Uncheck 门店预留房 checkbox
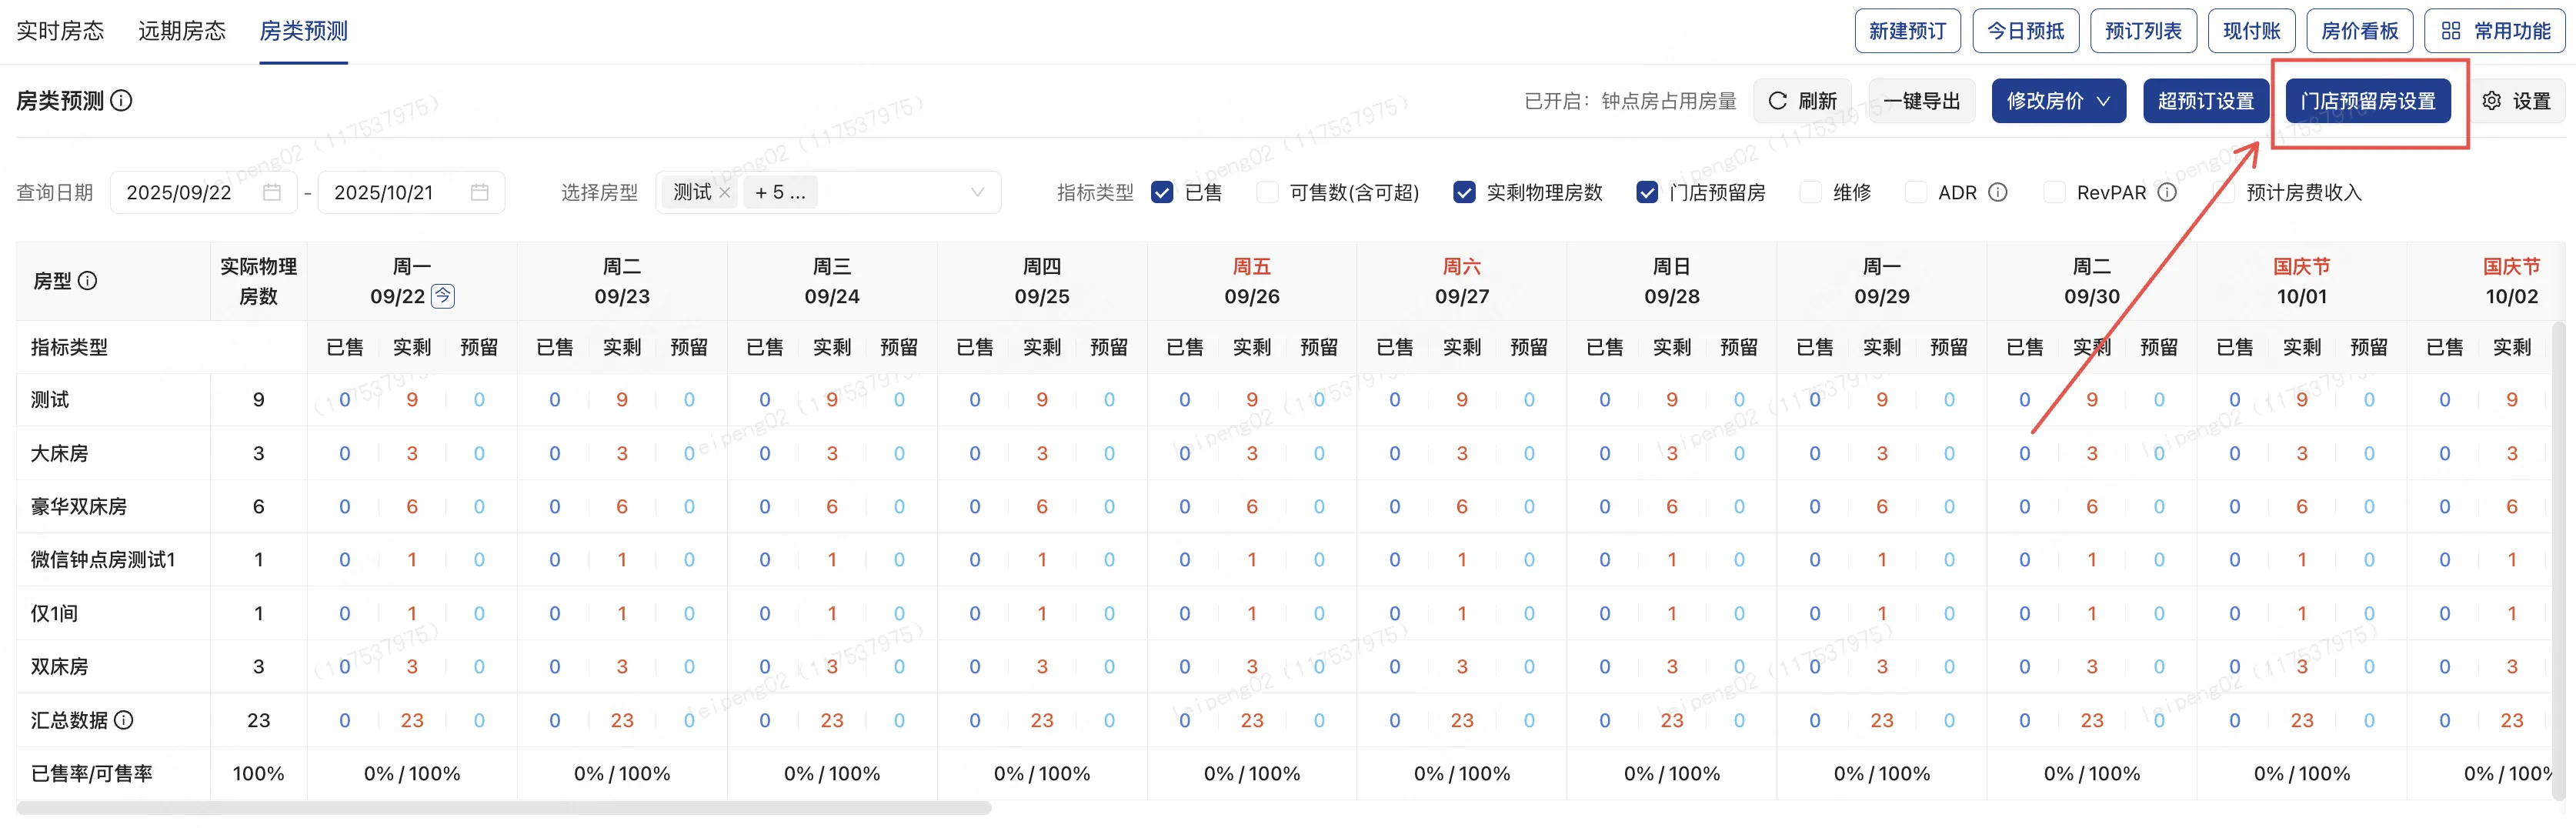2576x828 pixels. 1647,192
